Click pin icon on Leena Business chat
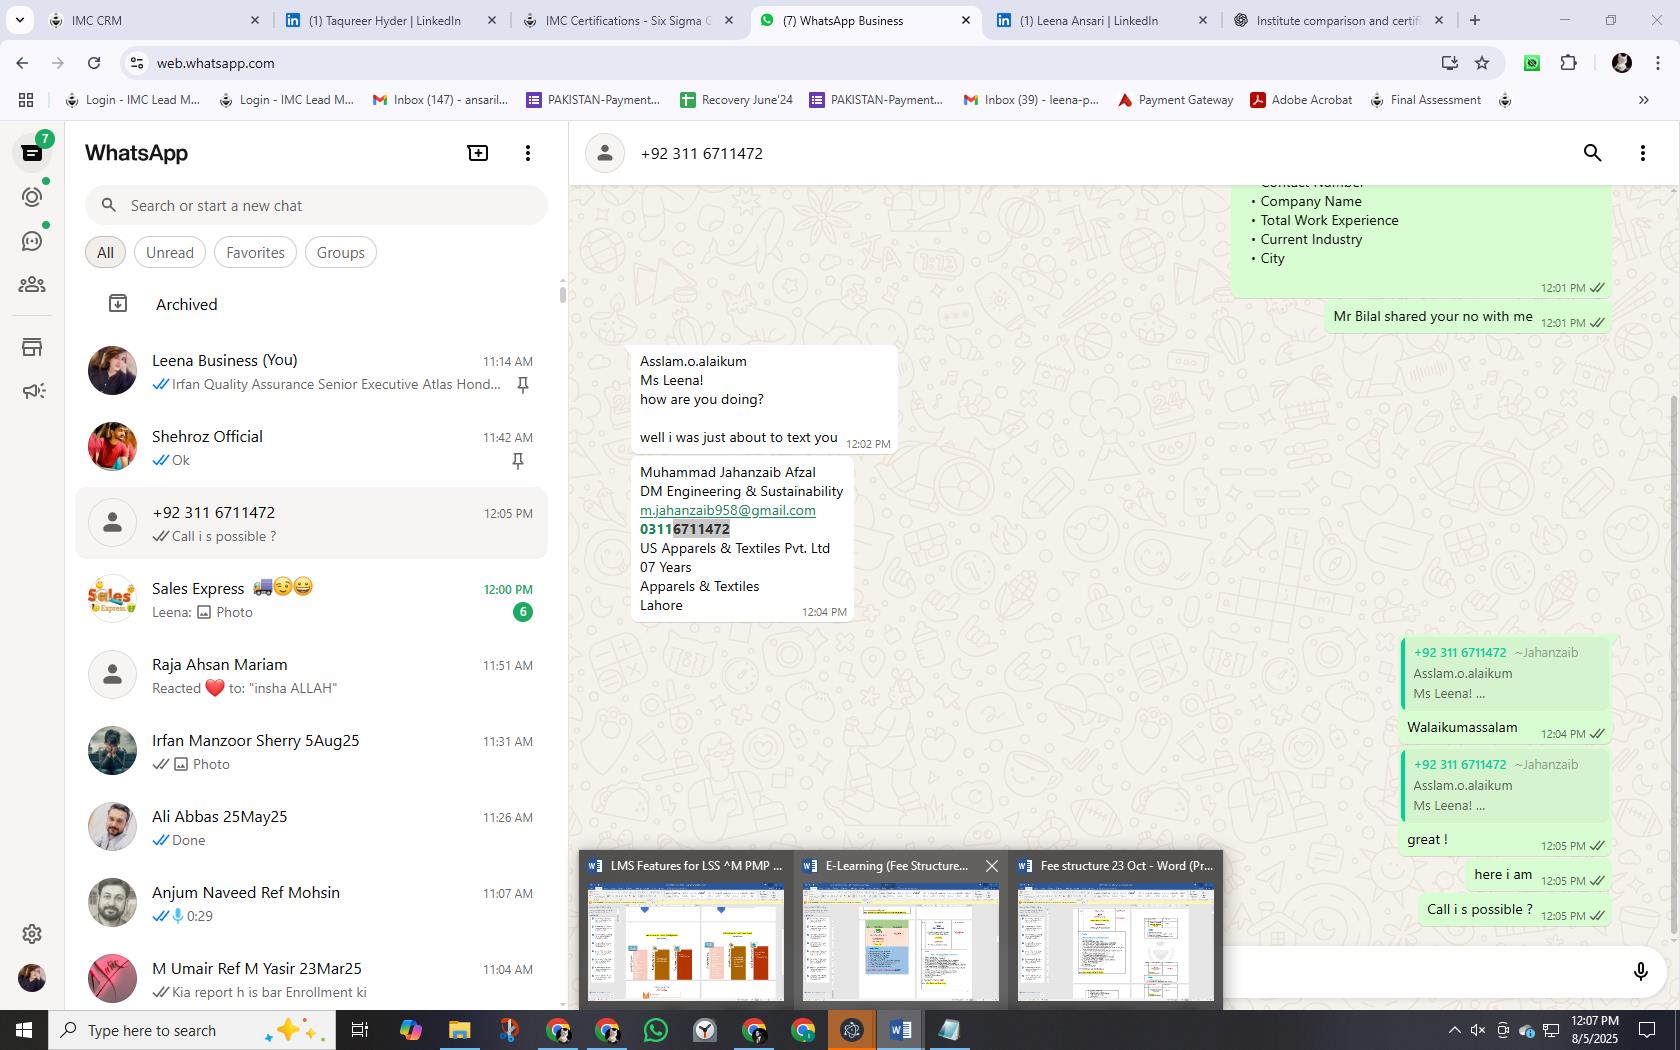This screenshot has height=1050, width=1680. tap(522, 385)
